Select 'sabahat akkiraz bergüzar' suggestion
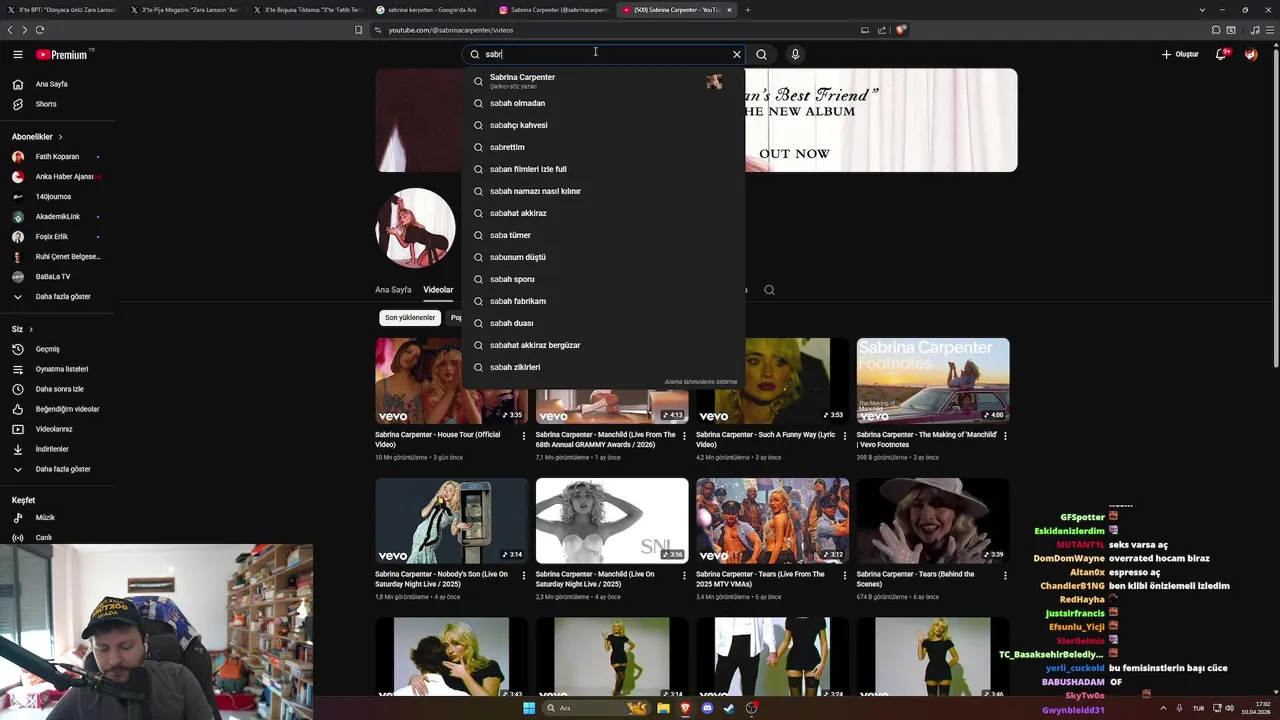This screenshot has width=1280, height=720. (603, 345)
